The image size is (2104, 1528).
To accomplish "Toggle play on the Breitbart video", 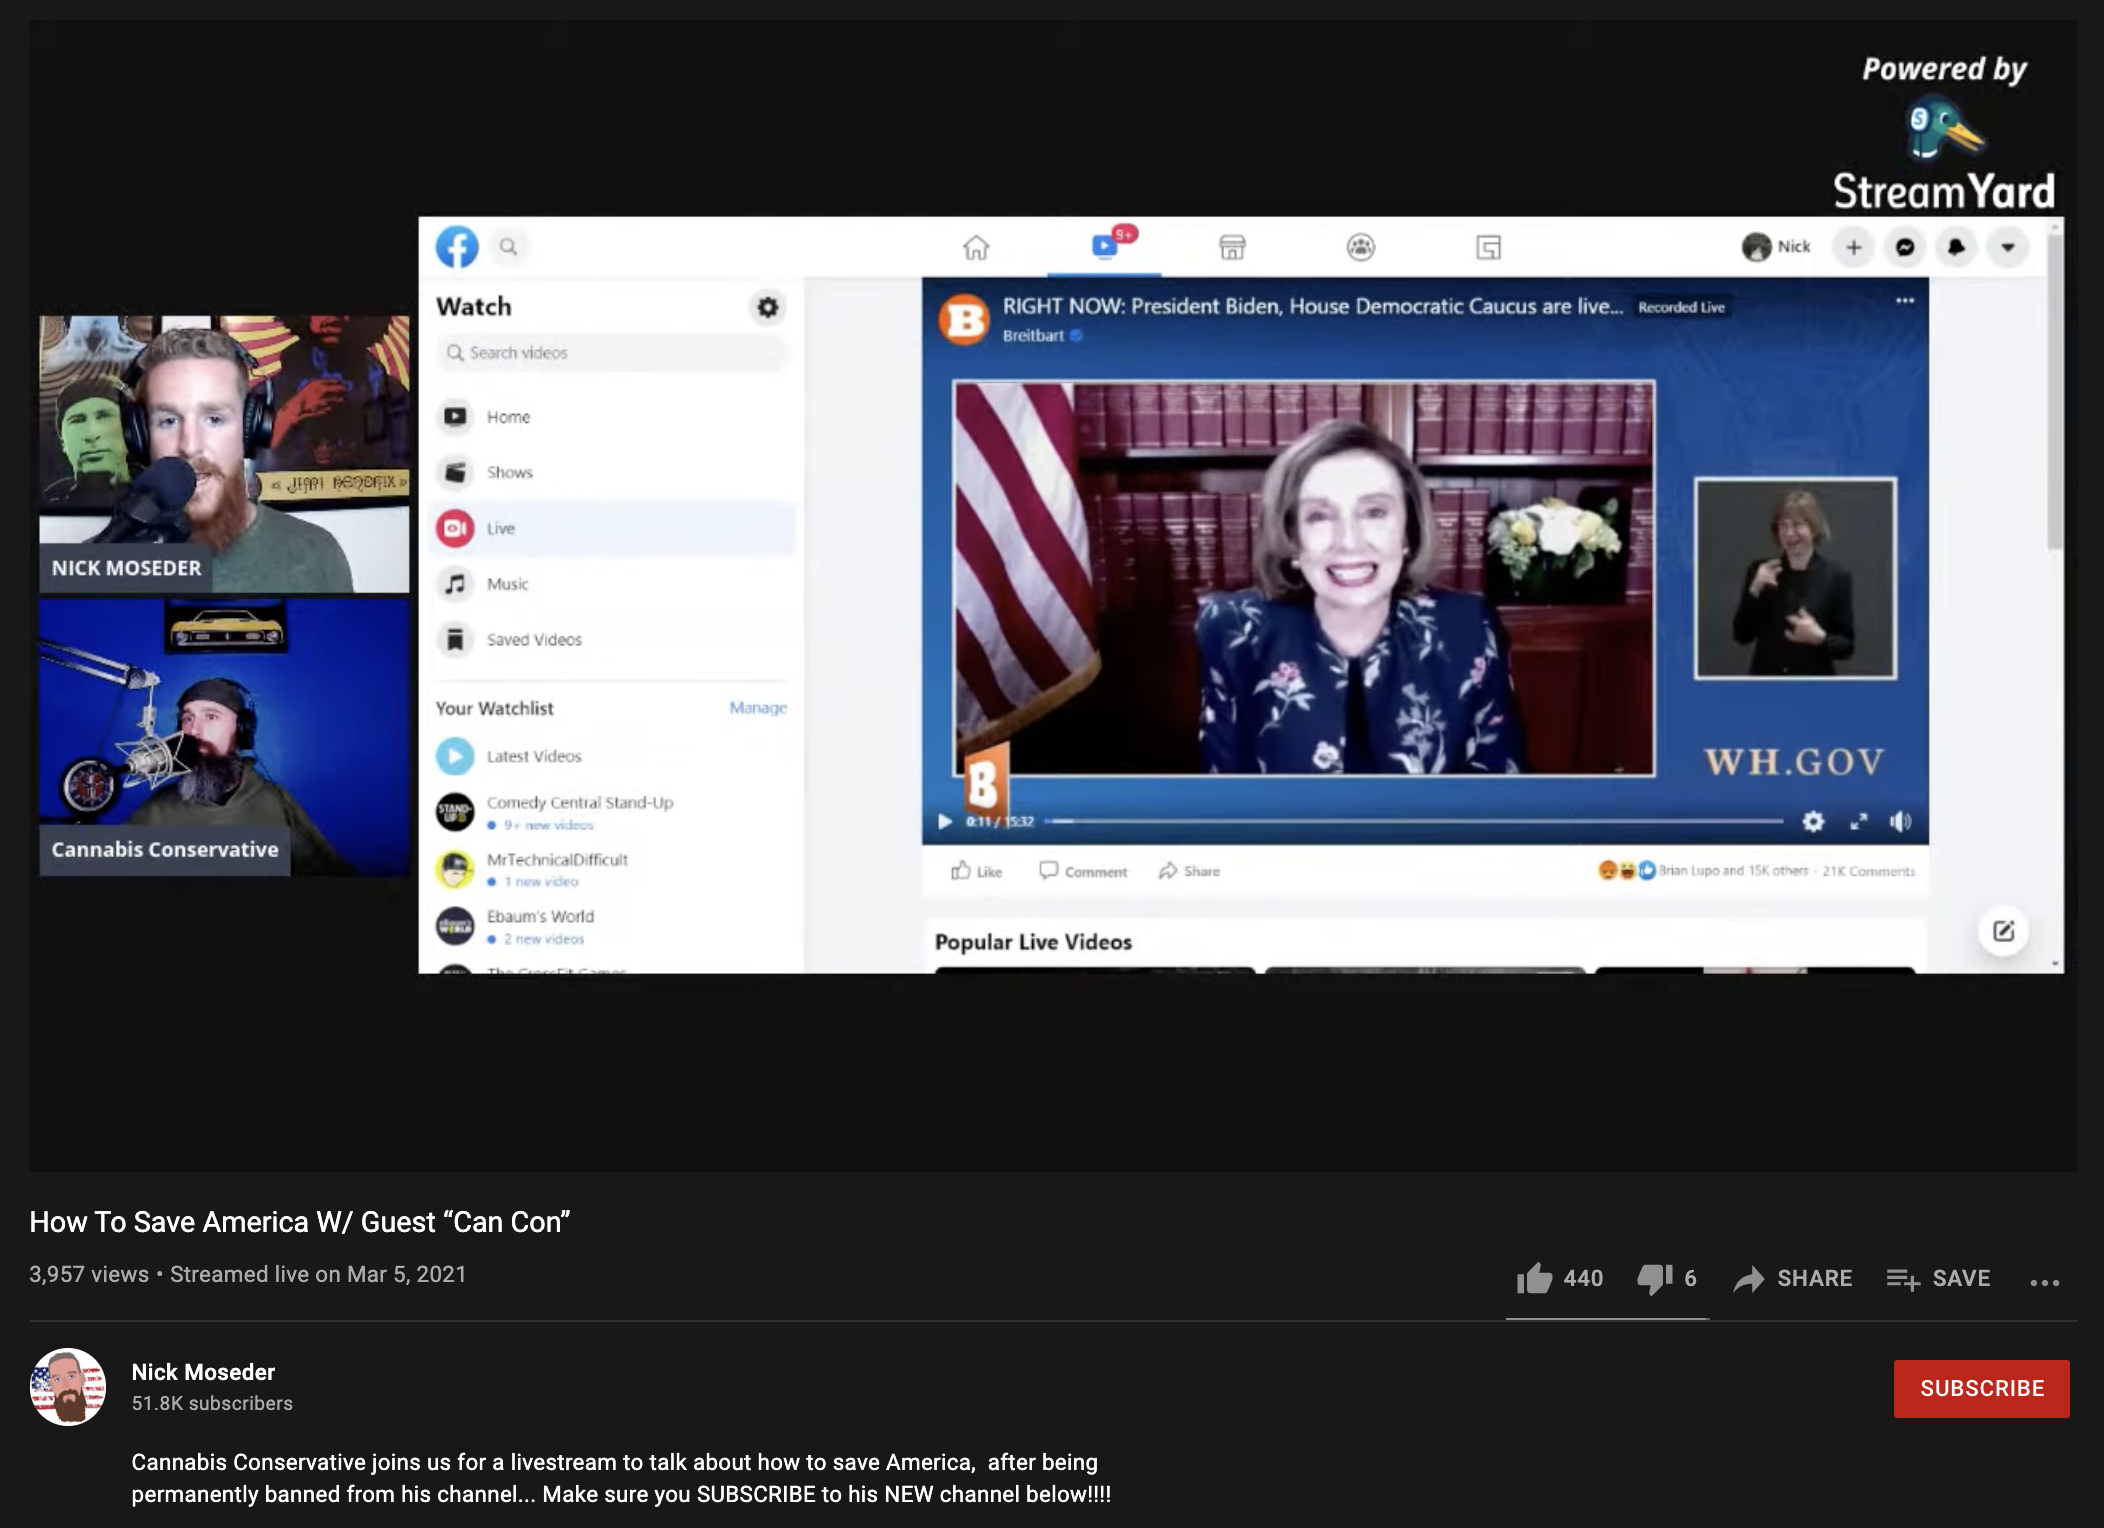I will [944, 821].
